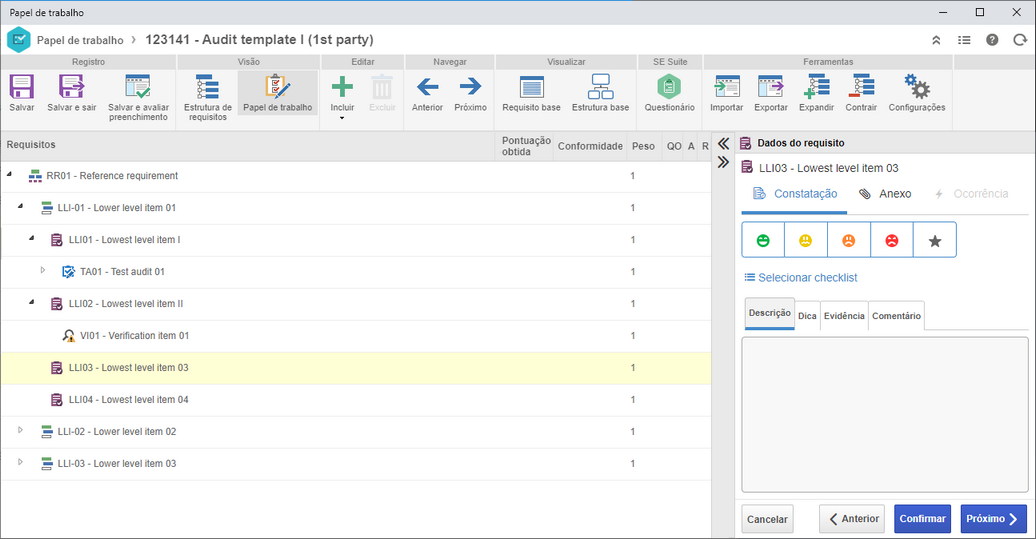
Task: Click the Exportar tool icon
Action: (x=770, y=87)
